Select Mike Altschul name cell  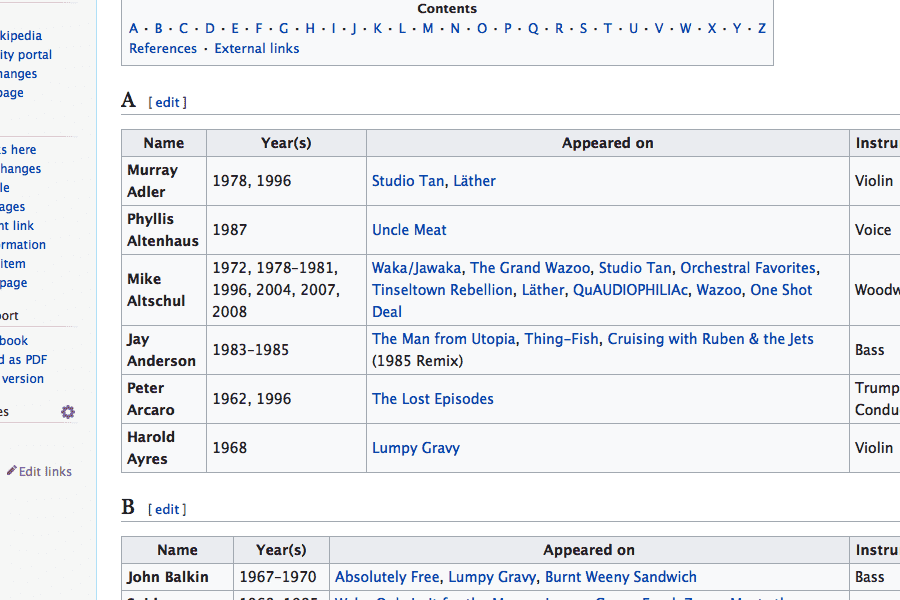(x=164, y=290)
